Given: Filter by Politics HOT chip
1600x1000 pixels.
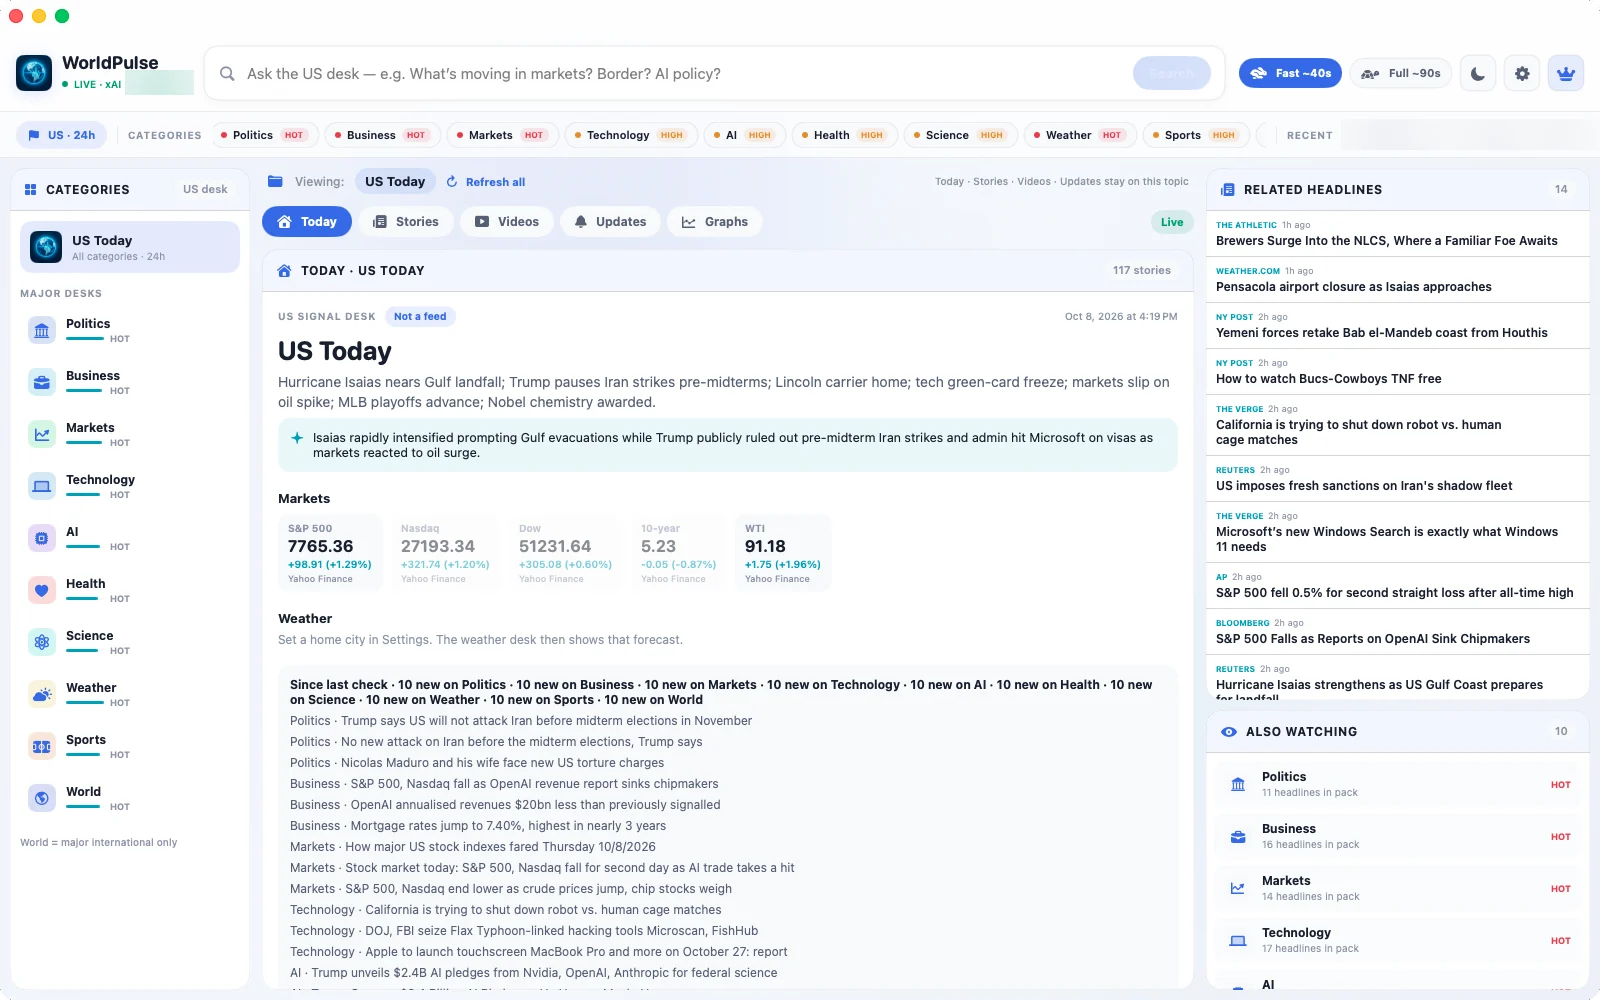Looking at the screenshot, I should pyautogui.click(x=265, y=135).
